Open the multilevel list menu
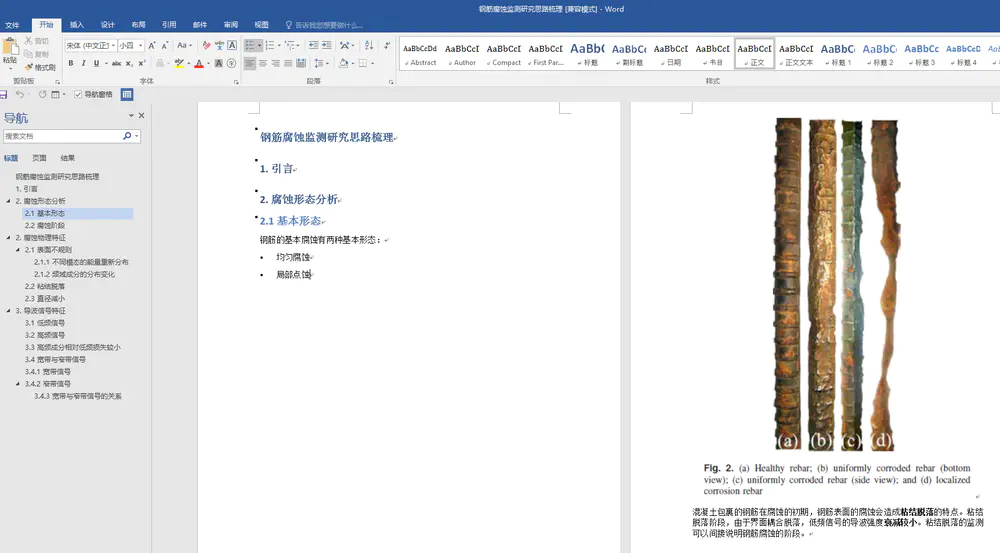 tap(291, 45)
